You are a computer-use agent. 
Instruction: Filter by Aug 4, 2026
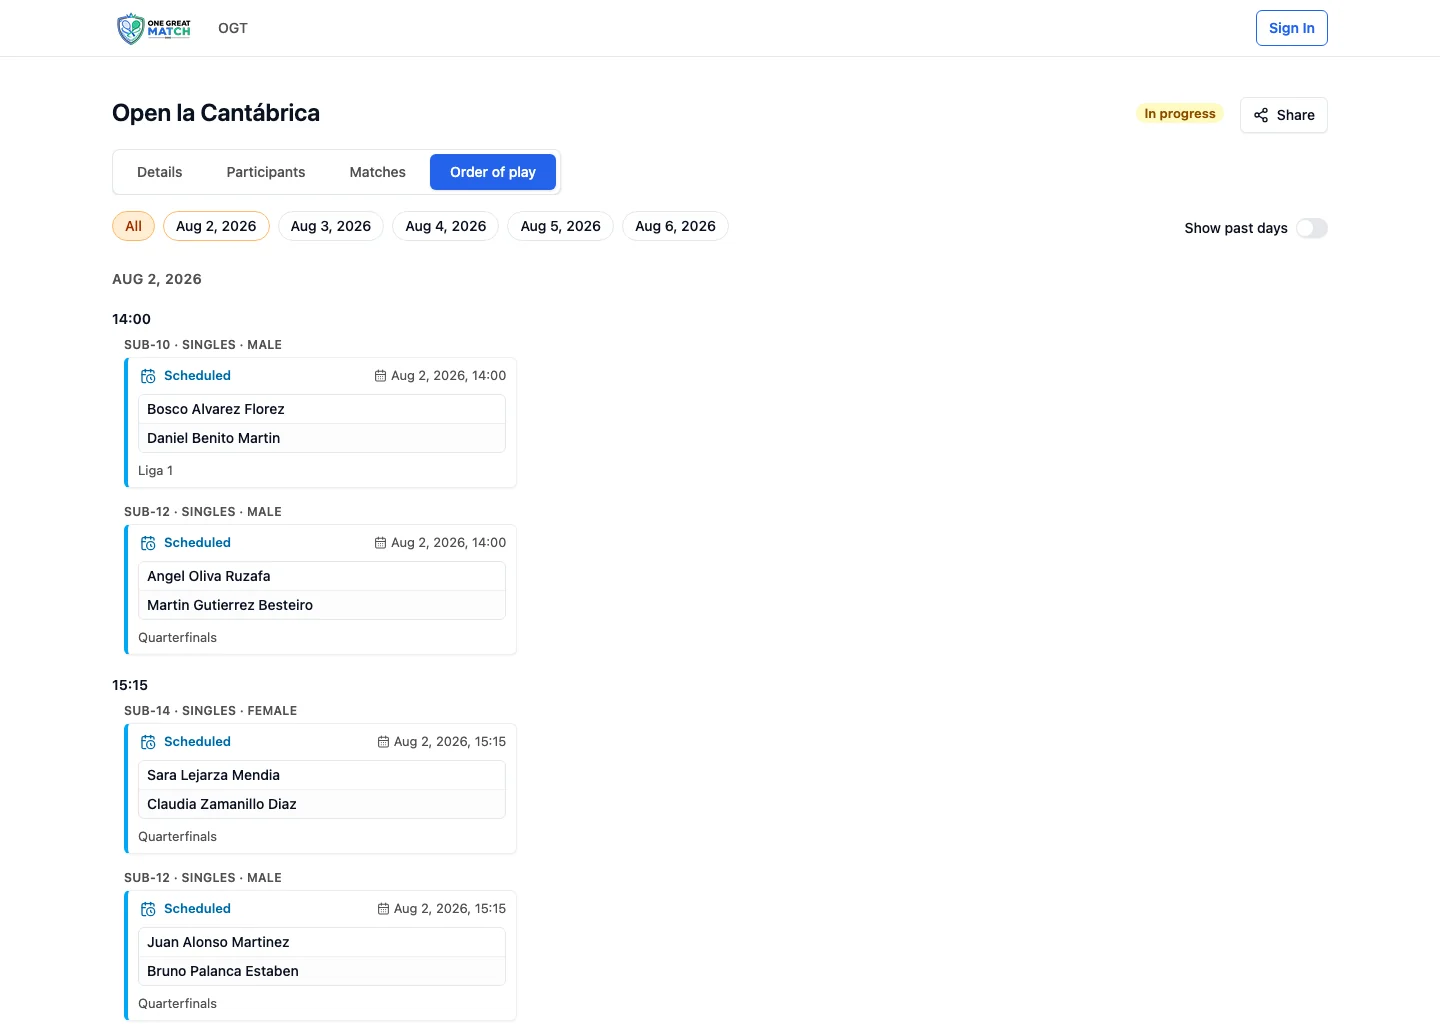[446, 226]
